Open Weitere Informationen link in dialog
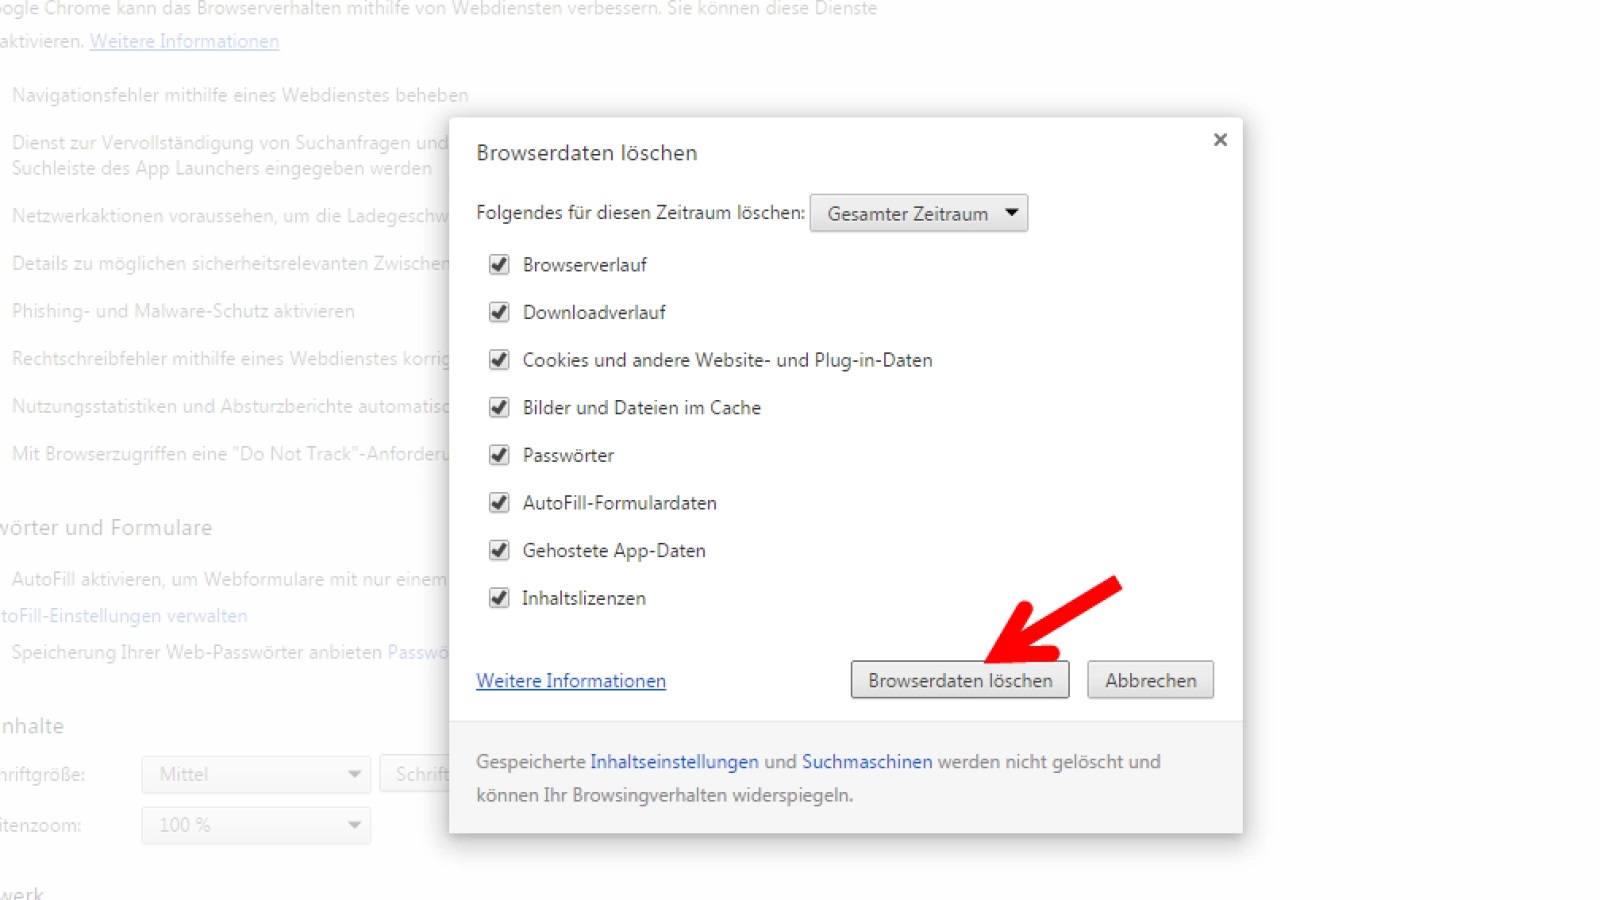The height and width of the screenshot is (900, 1600). click(x=571, y=680)
